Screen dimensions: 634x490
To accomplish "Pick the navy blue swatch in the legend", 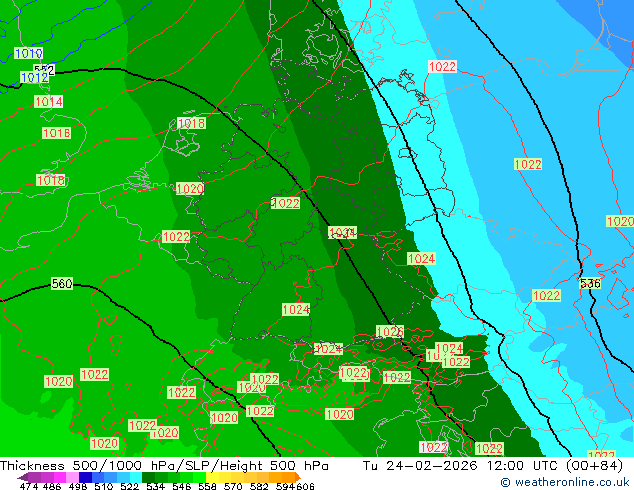I will 85,477.
